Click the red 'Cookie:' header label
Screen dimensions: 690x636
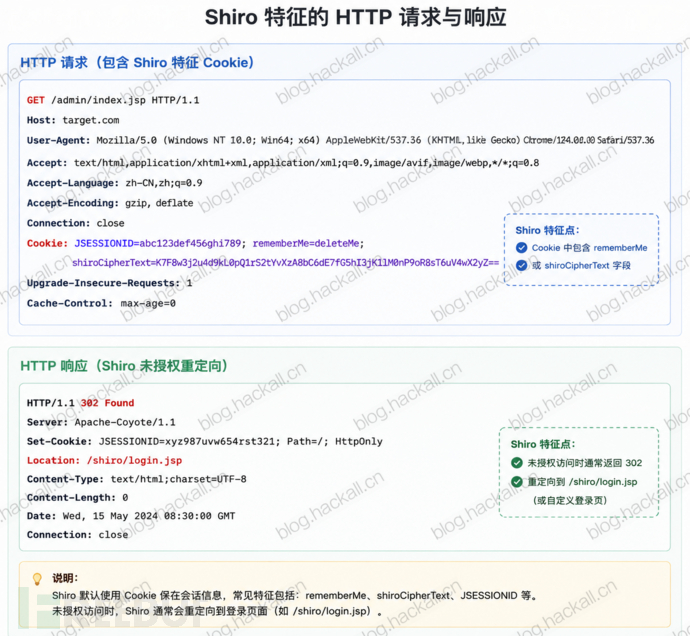[x=48, y=243]
